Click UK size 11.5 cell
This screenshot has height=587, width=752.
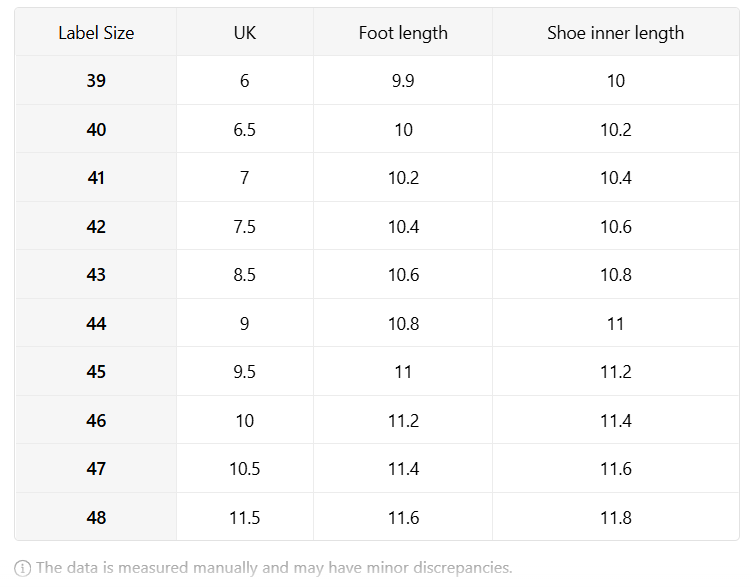pos(245,517)
